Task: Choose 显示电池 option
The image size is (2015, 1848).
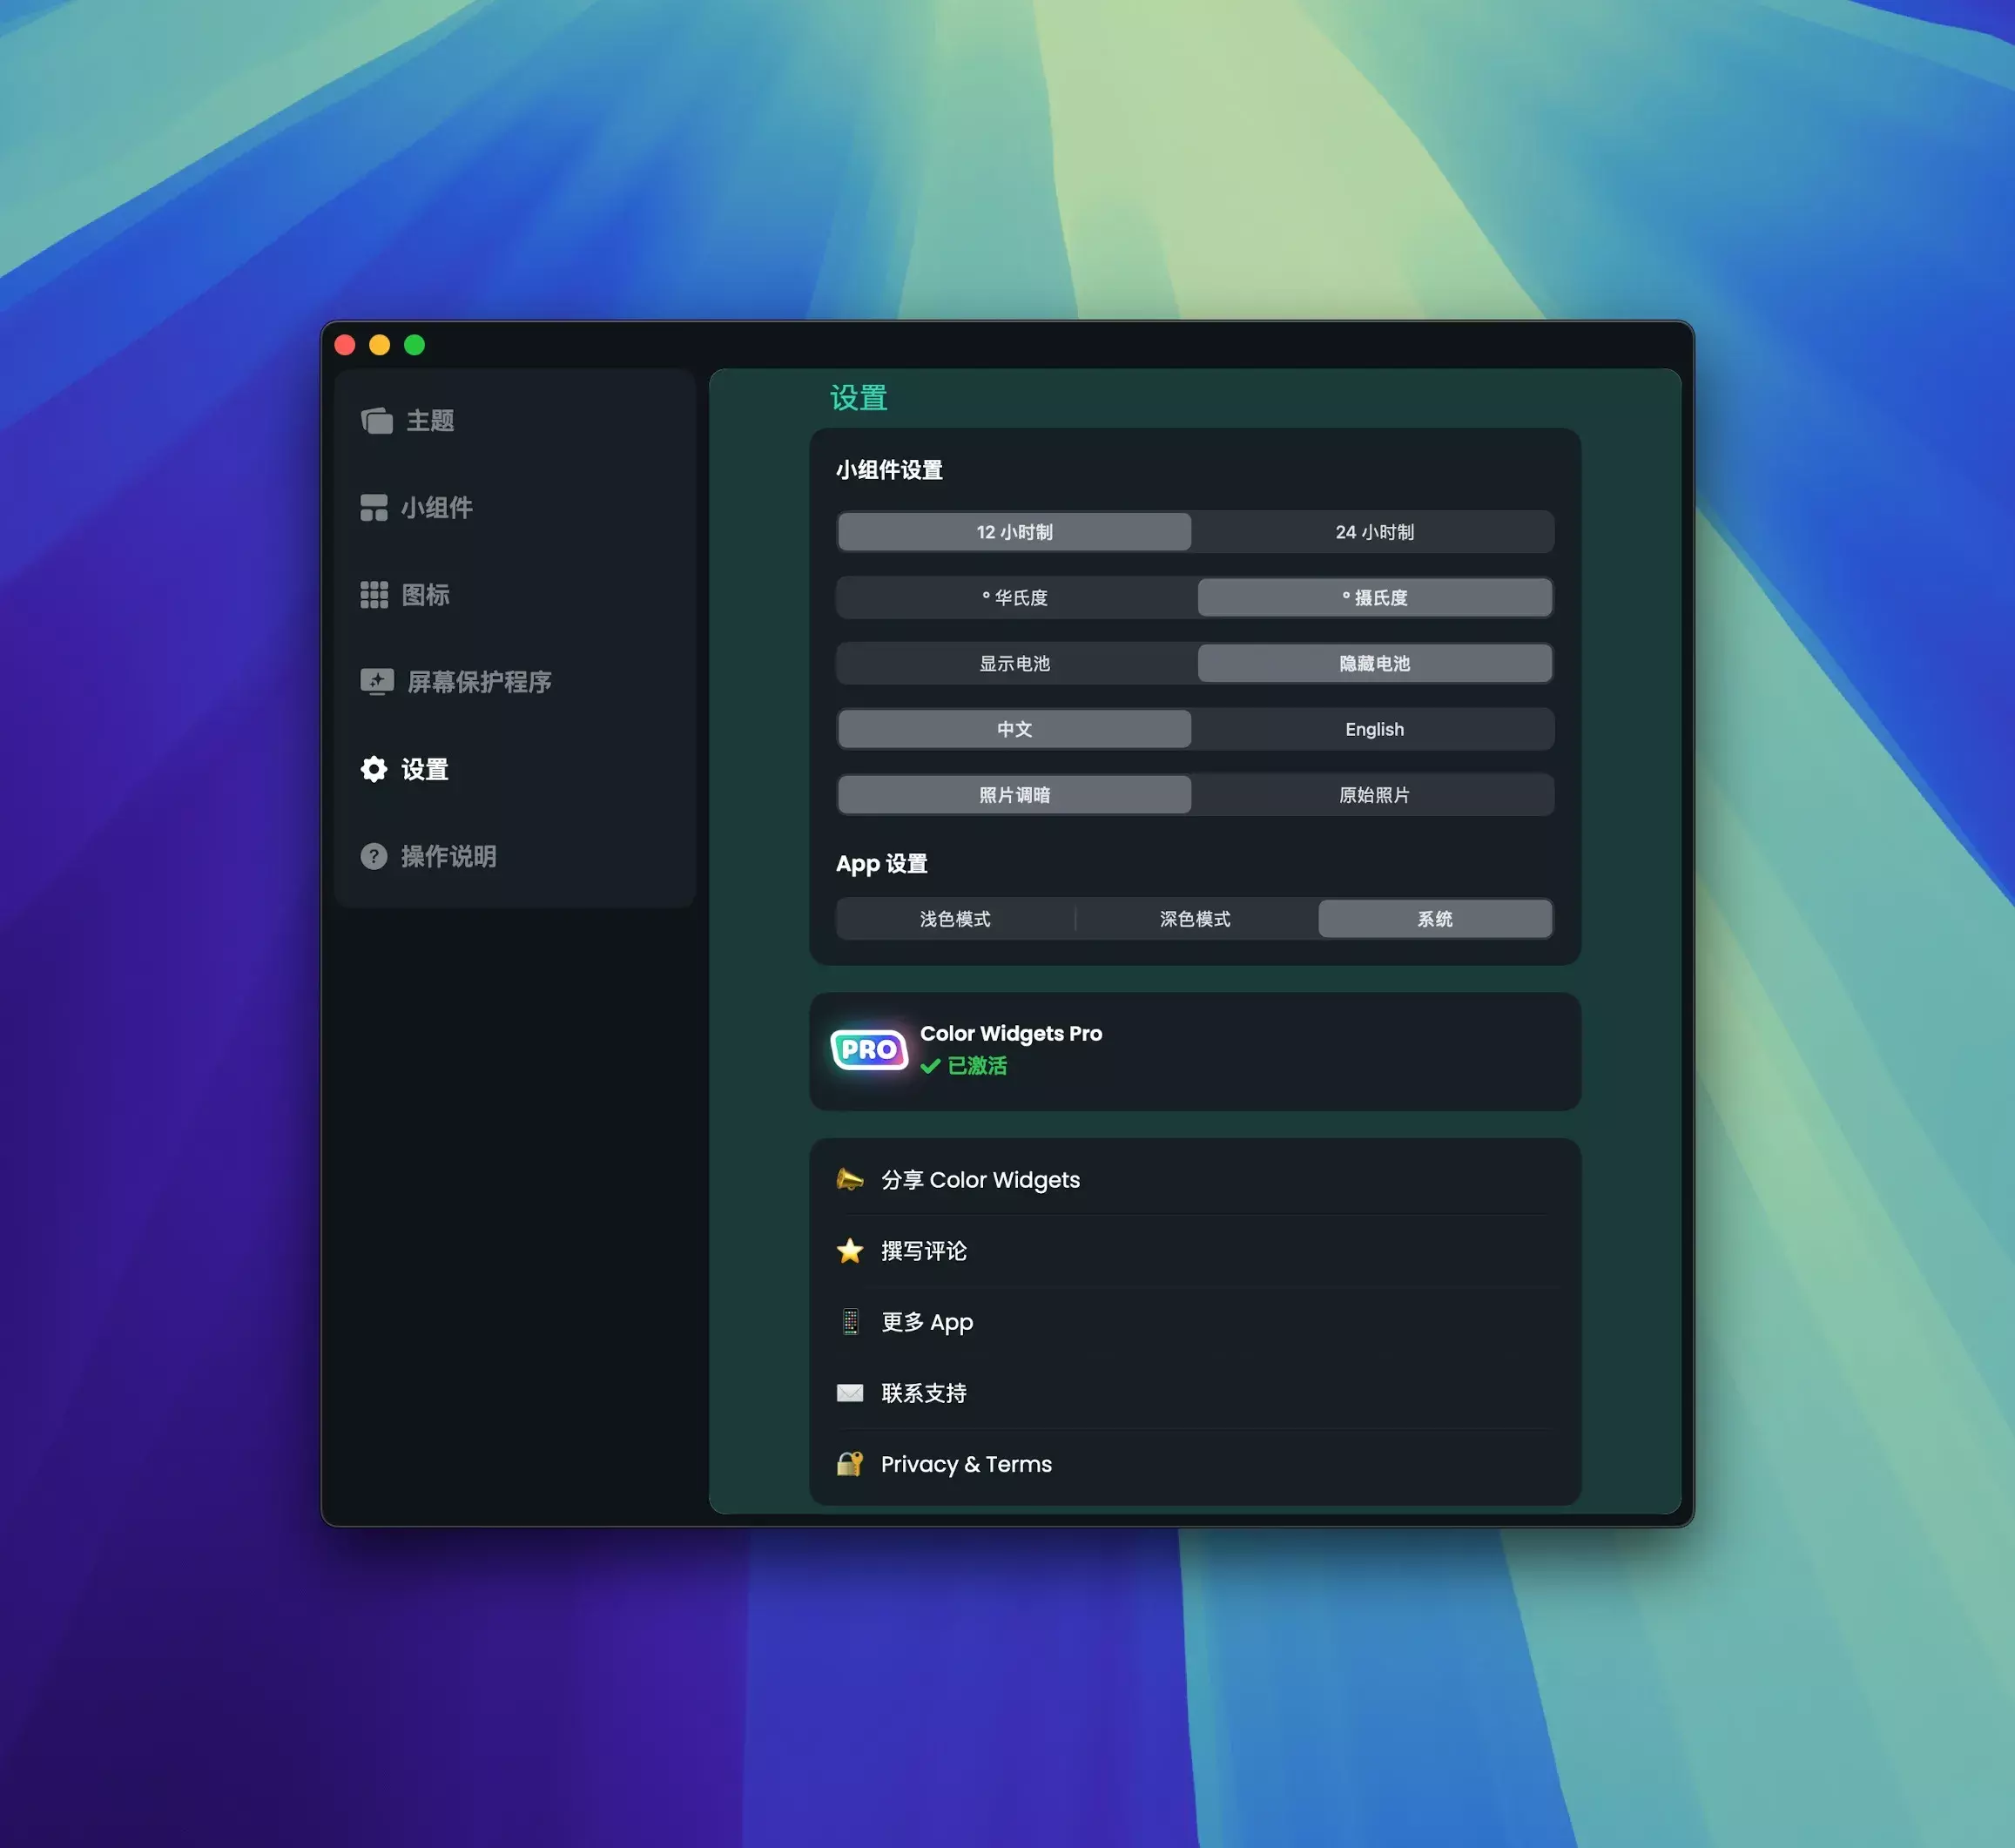Action: (1014, 664)
